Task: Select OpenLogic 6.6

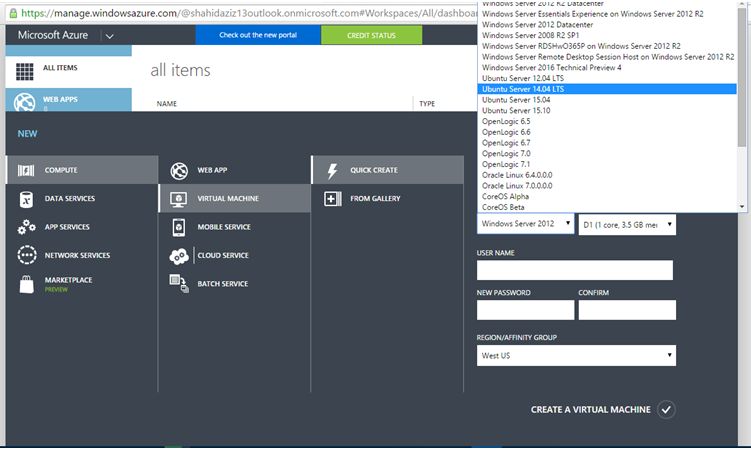Action: coord(607,132)
